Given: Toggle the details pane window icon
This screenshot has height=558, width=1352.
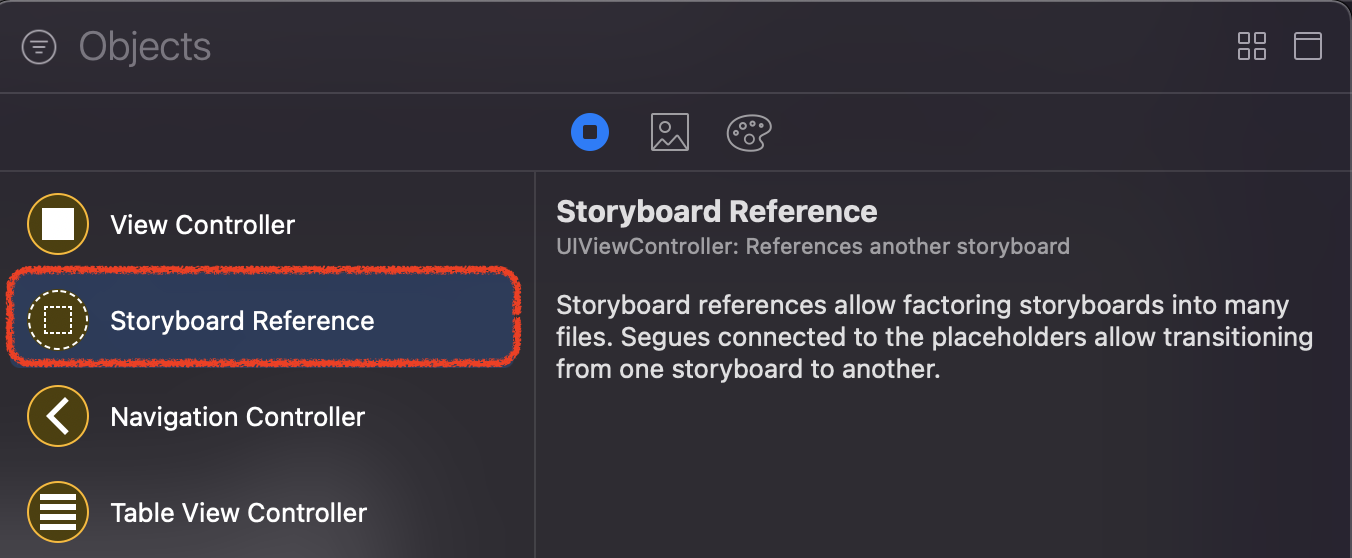Looking at the screenshot, I should [1308, 46].
